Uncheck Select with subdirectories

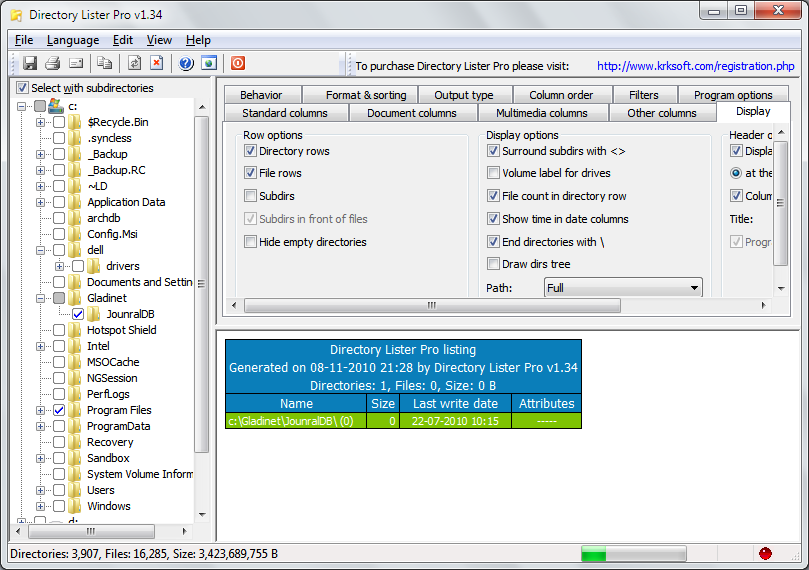tap(22, 88)
